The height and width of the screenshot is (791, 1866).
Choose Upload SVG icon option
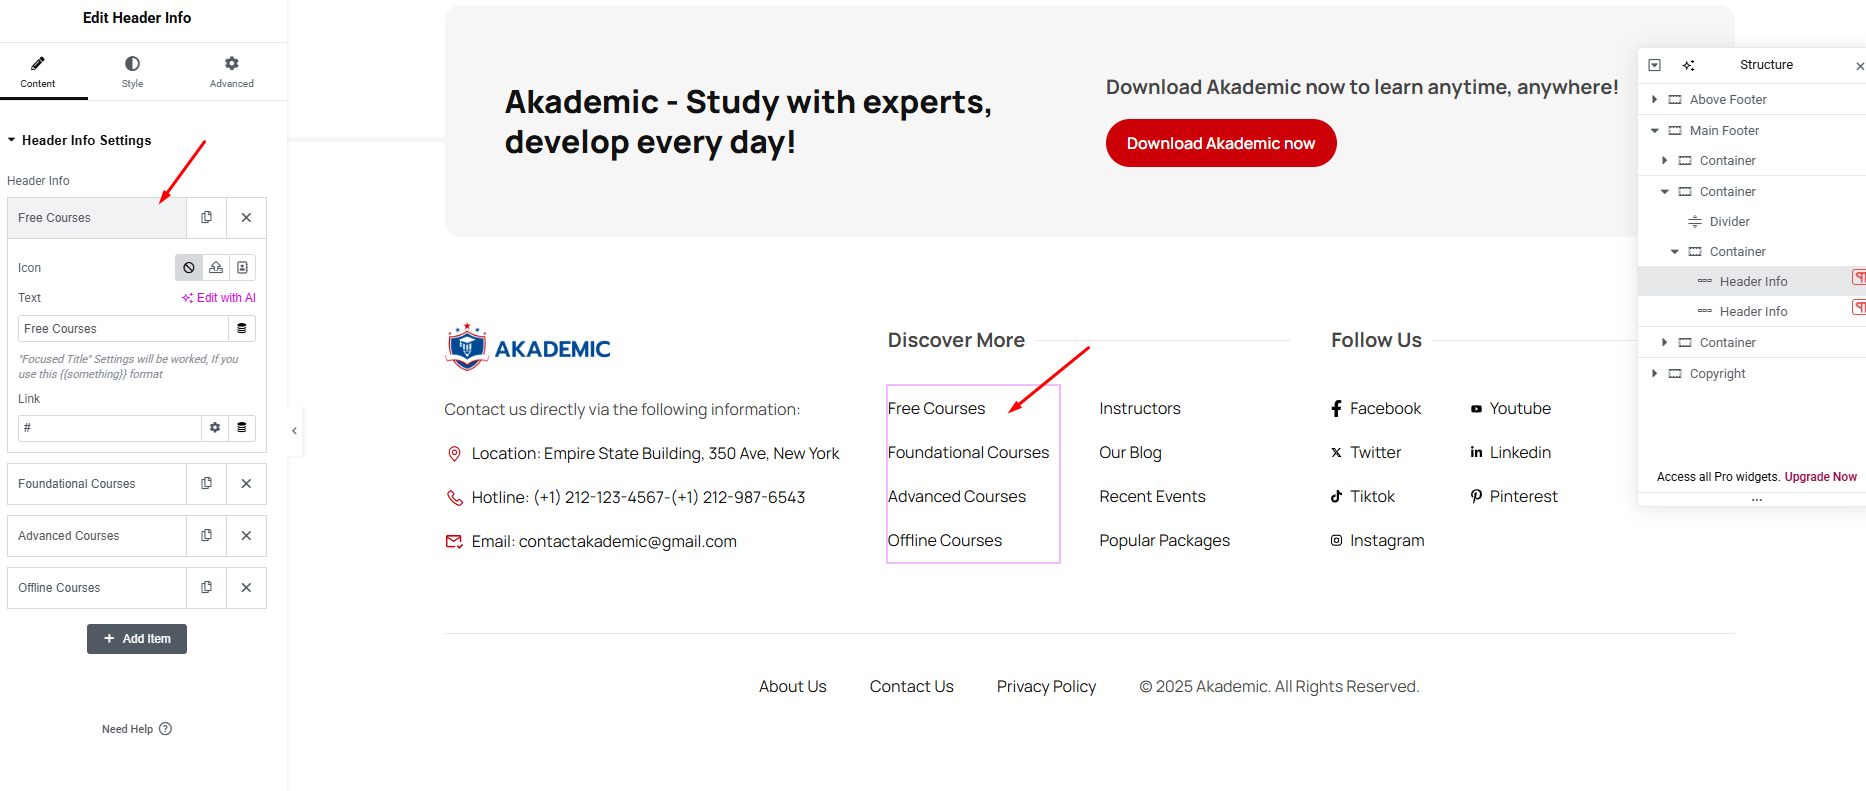coord(216,268)
